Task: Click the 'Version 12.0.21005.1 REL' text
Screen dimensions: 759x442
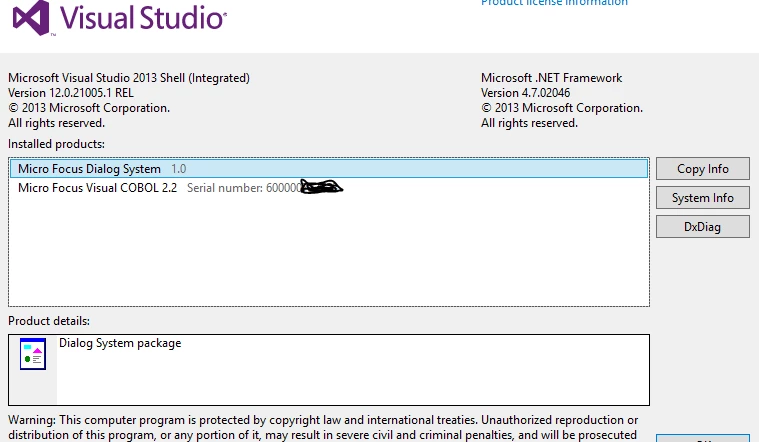Action: click(71, 93)
